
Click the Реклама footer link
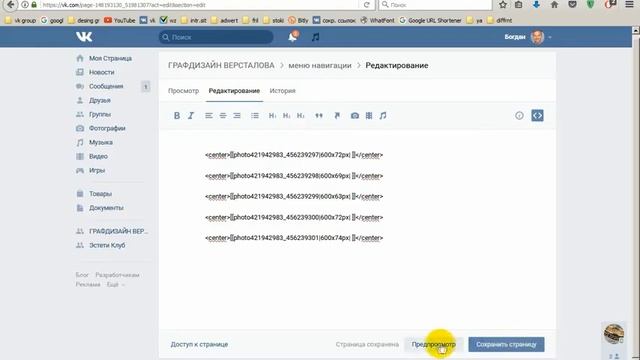[x=88, y=284]
